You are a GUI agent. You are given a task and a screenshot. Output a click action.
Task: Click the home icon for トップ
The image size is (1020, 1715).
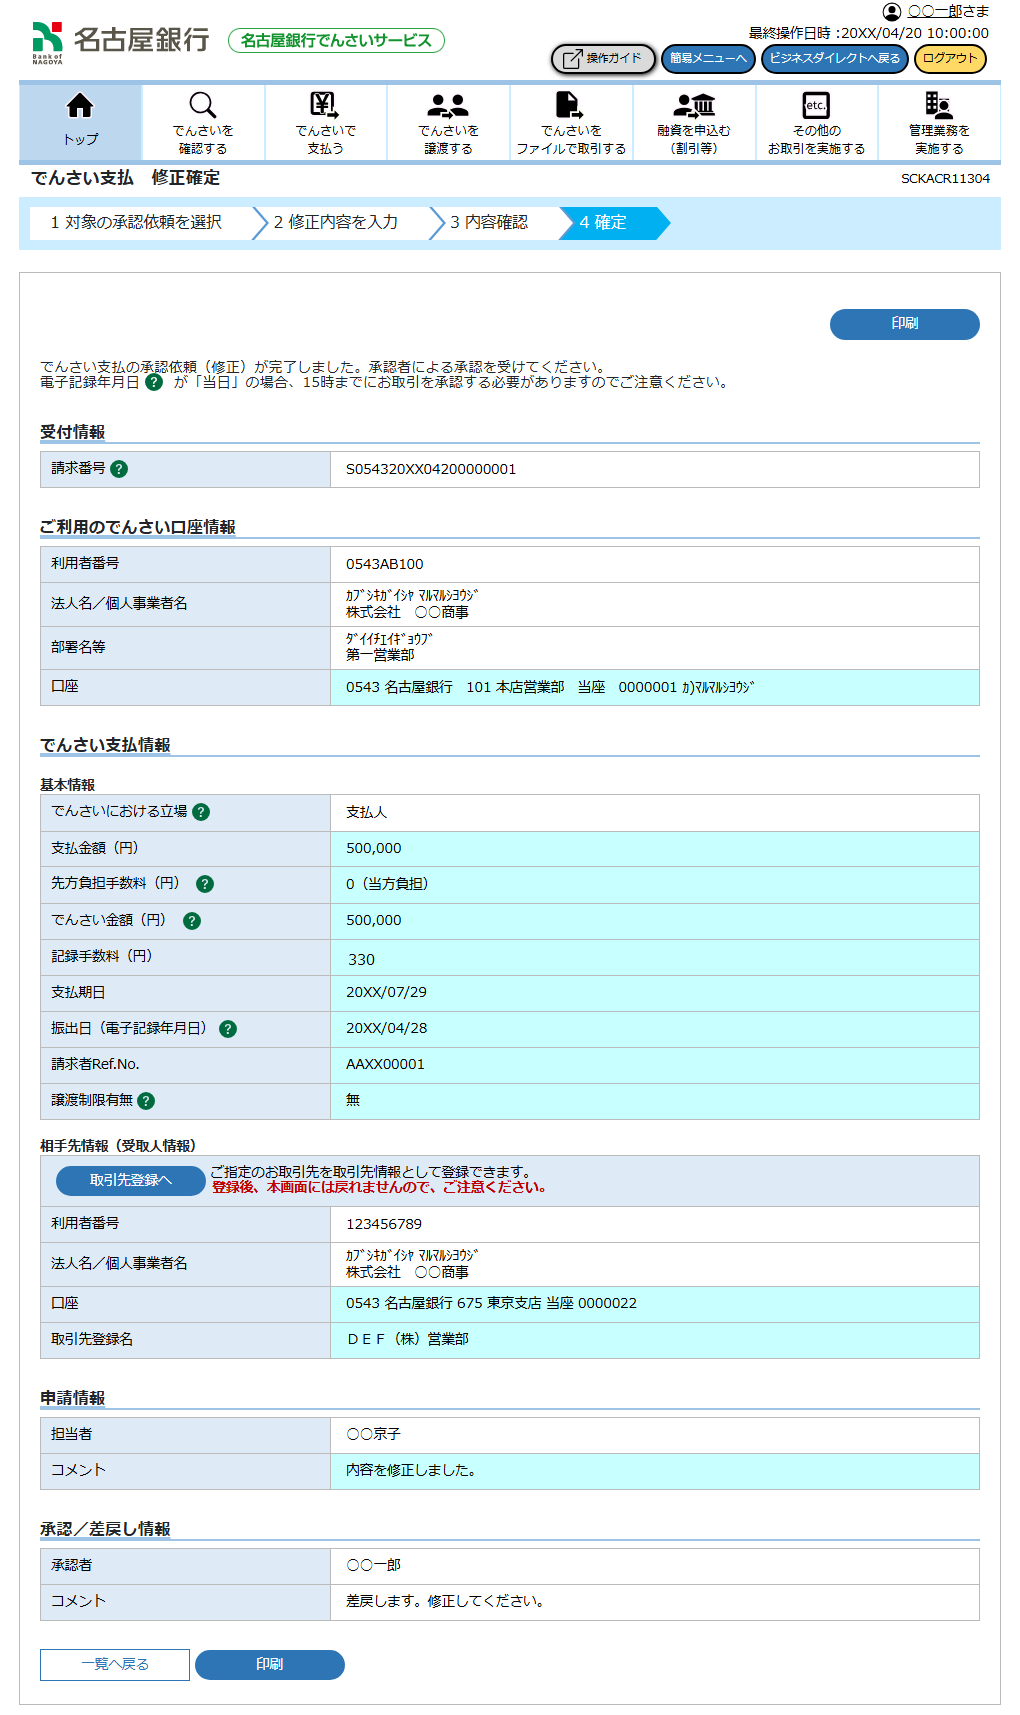click(x=80, y=106)
